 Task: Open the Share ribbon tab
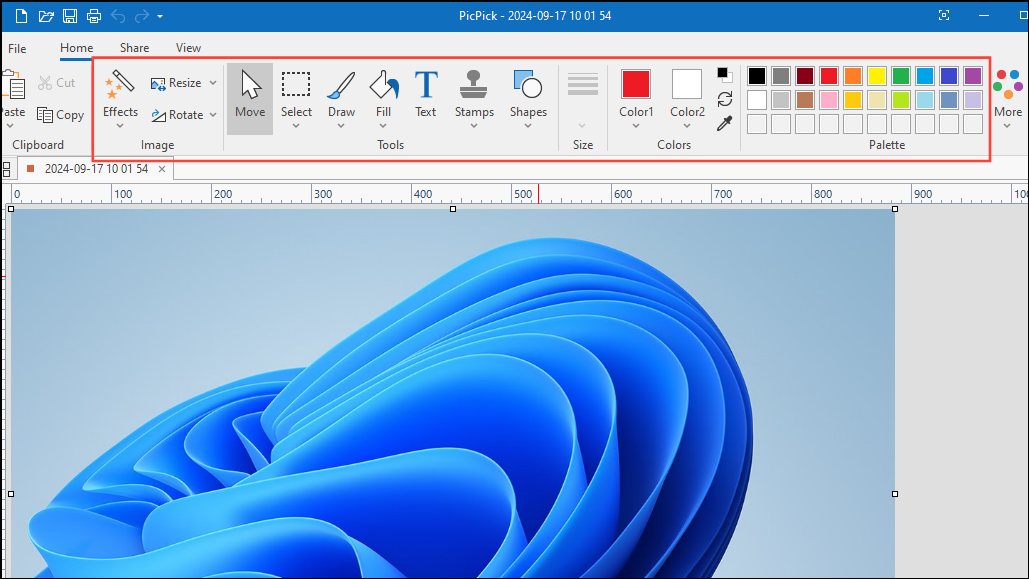point(134,47)
